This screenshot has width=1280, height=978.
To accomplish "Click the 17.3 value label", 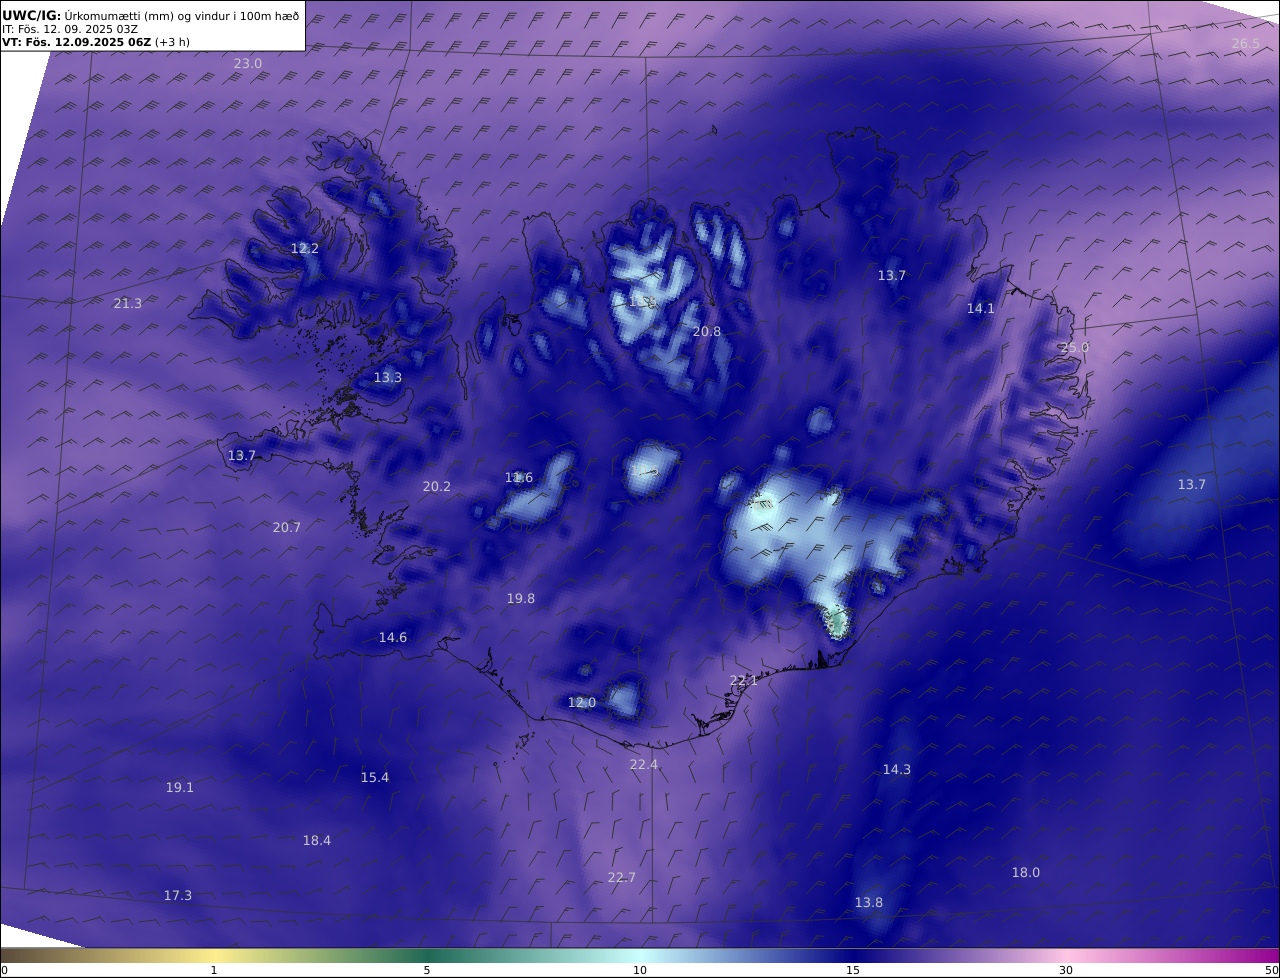I will 178,896.
